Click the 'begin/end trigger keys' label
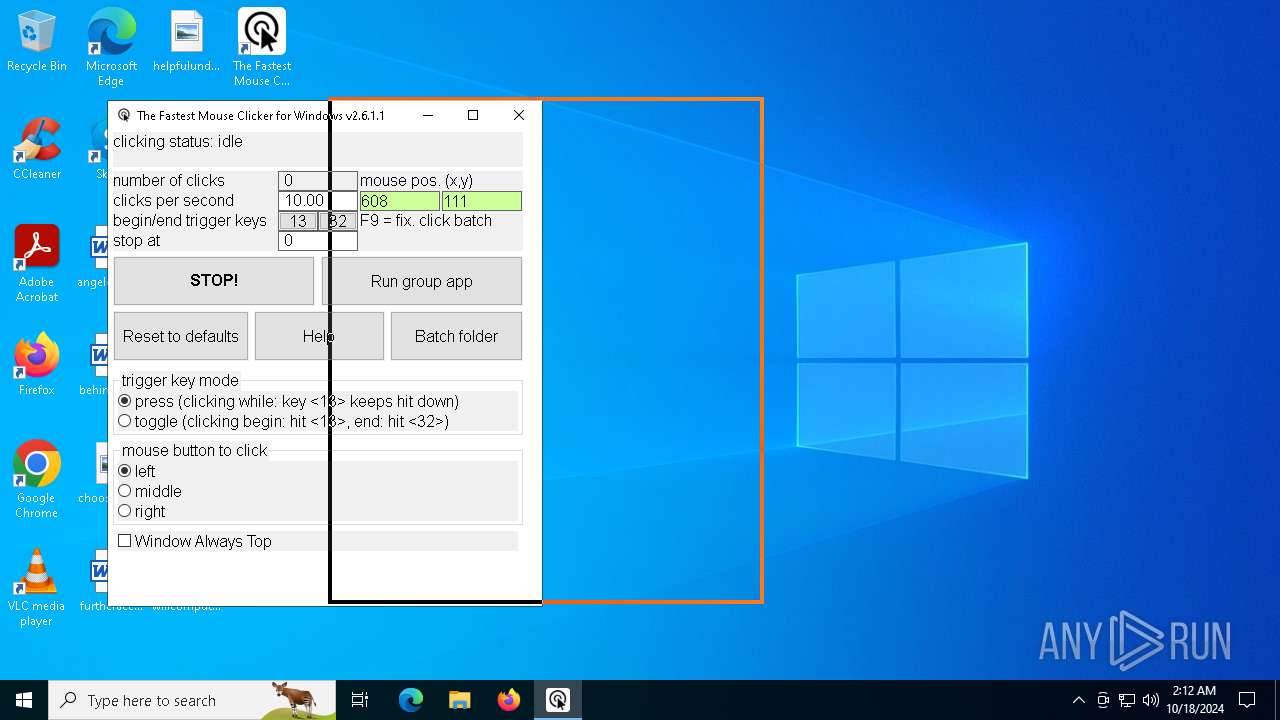 pyautogui.click(x=190, y=221)
